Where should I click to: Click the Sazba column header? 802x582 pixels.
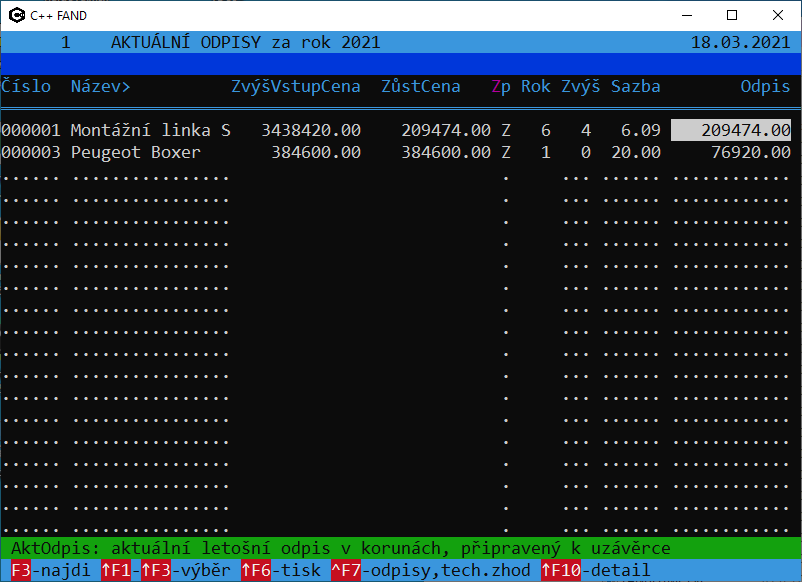coord(636,87)
